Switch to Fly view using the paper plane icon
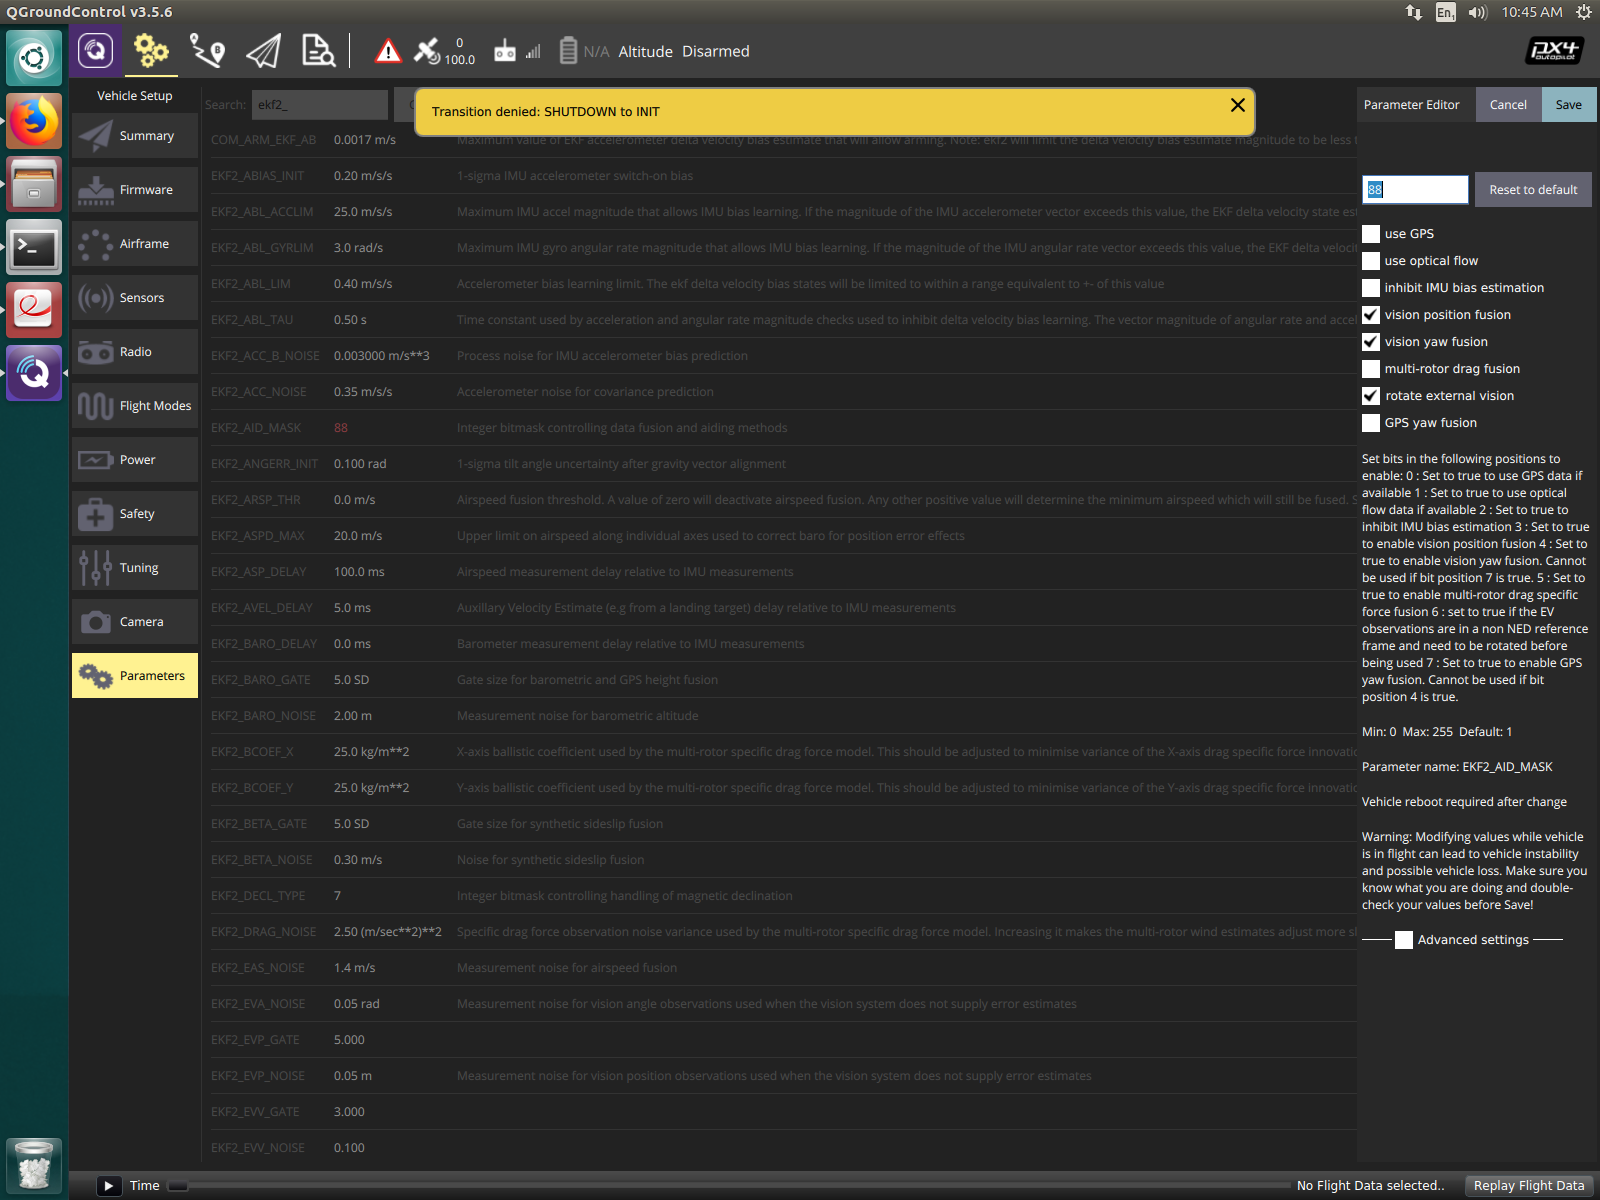 click(263, 51)
